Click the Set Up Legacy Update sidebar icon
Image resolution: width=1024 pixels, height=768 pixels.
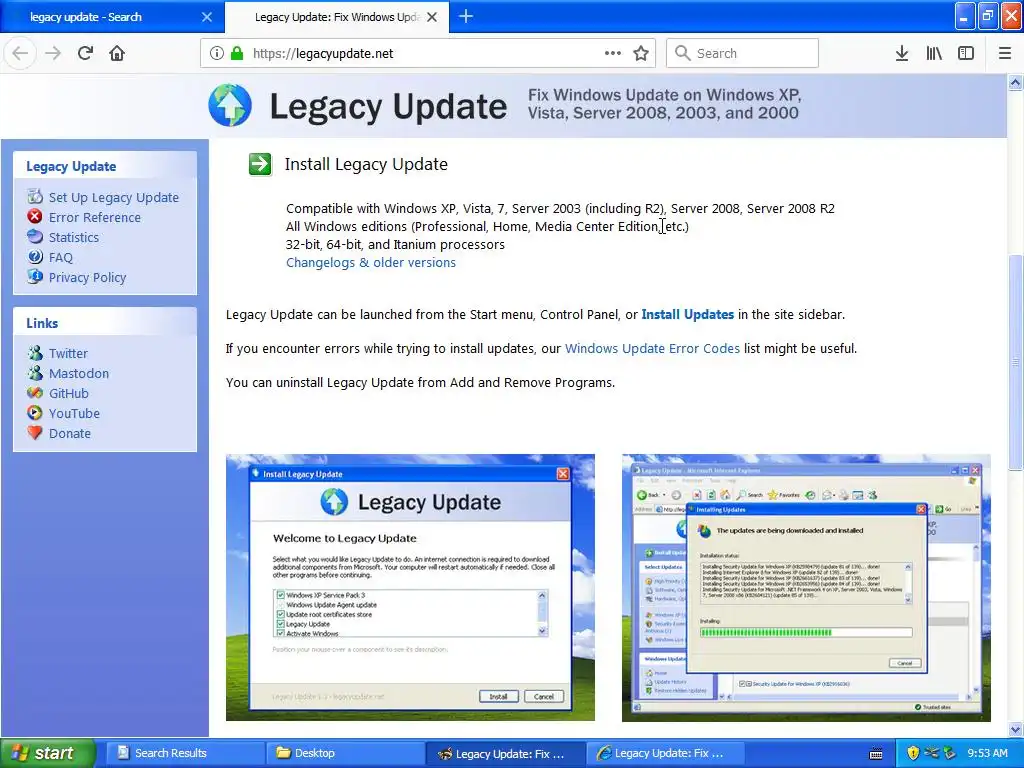(x=35, y=197)
